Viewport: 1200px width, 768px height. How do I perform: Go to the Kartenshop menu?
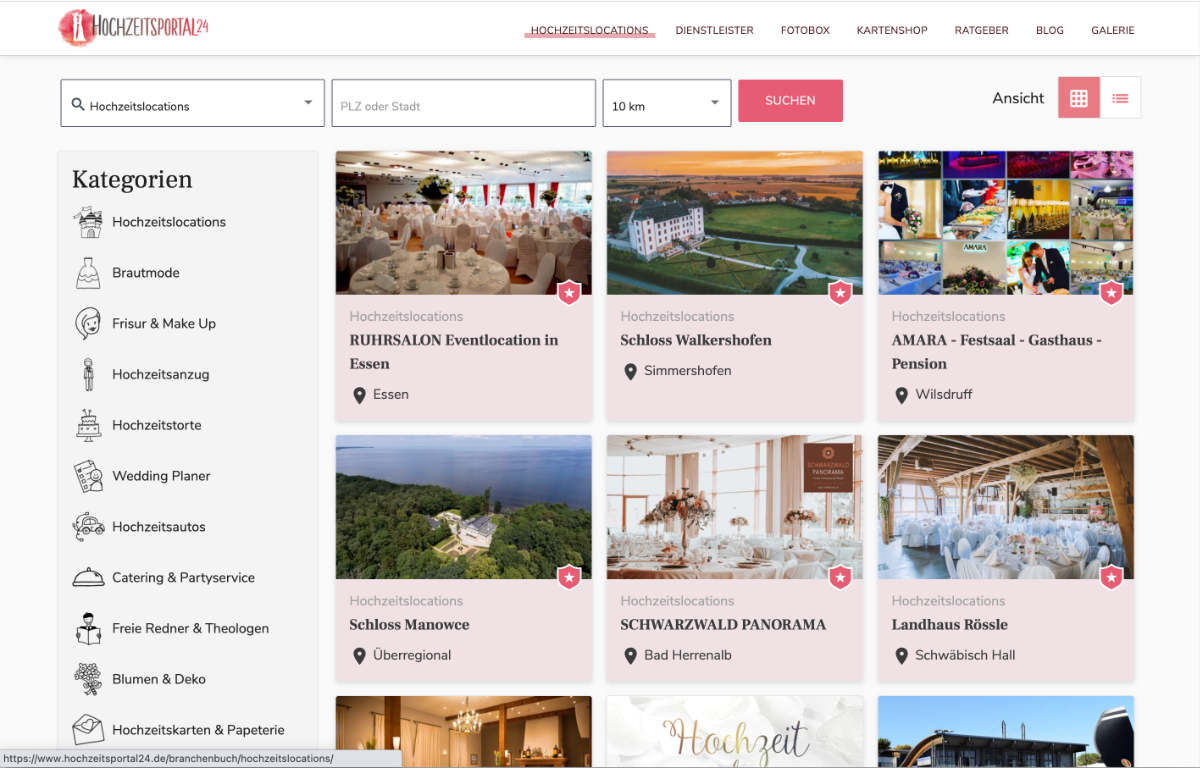coord(892,30)
